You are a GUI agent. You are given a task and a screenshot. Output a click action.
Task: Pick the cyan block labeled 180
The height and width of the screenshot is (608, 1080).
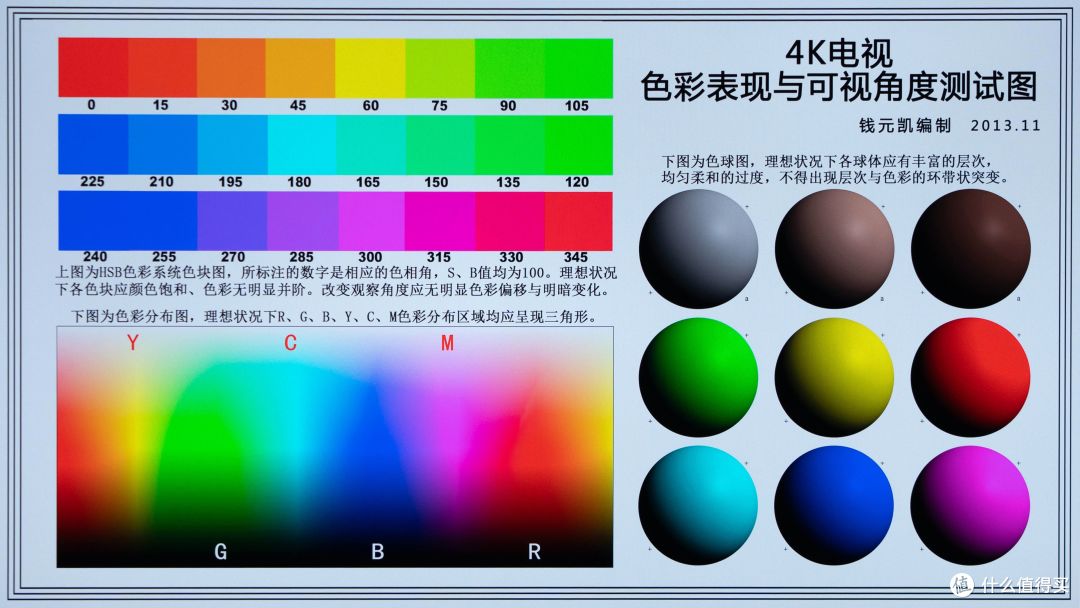(x=302, y=145)
